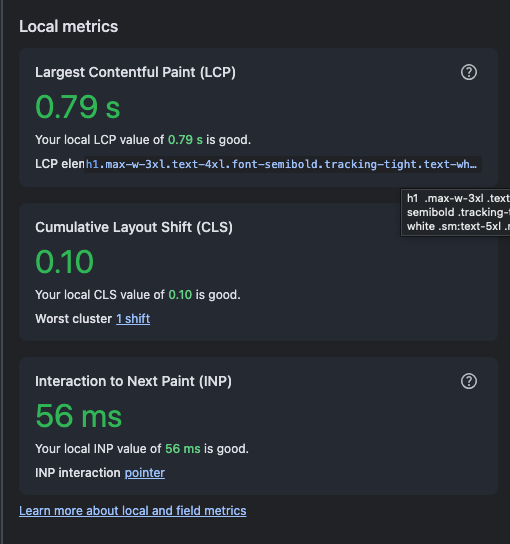510x544 pixels.
Task: Click the "Interaction to Next Paint (INP)" title
Action: (133, 381)
